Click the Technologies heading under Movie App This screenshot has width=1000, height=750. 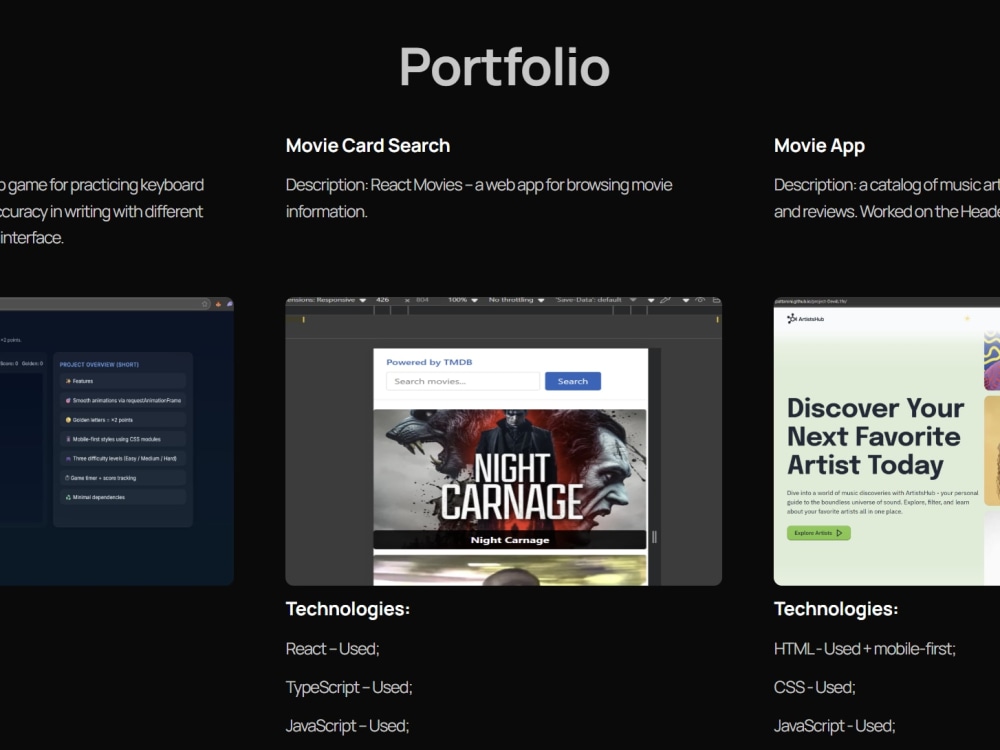[x=836, y=609]
